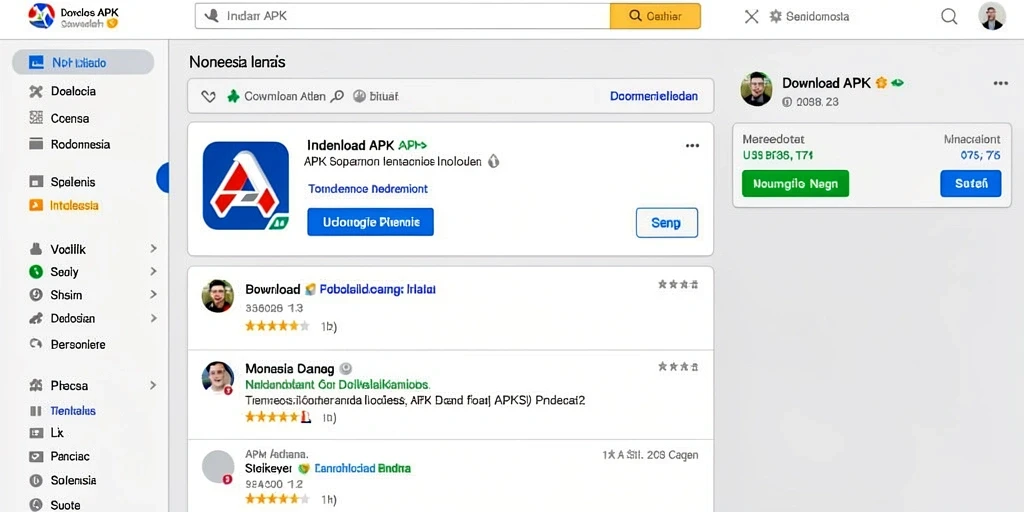Focus the Indarr APK search field
This screenshot has width=1024, height=512.
[x=402, y=16]
